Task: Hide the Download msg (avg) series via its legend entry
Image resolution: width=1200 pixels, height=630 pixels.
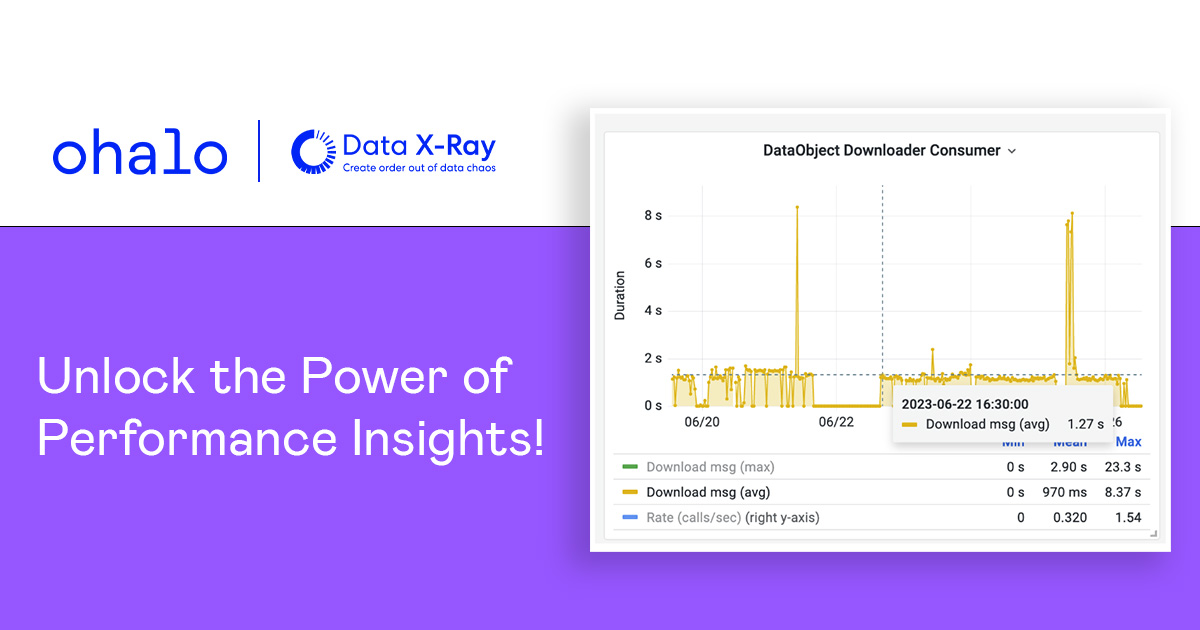Action: point(710,492)
